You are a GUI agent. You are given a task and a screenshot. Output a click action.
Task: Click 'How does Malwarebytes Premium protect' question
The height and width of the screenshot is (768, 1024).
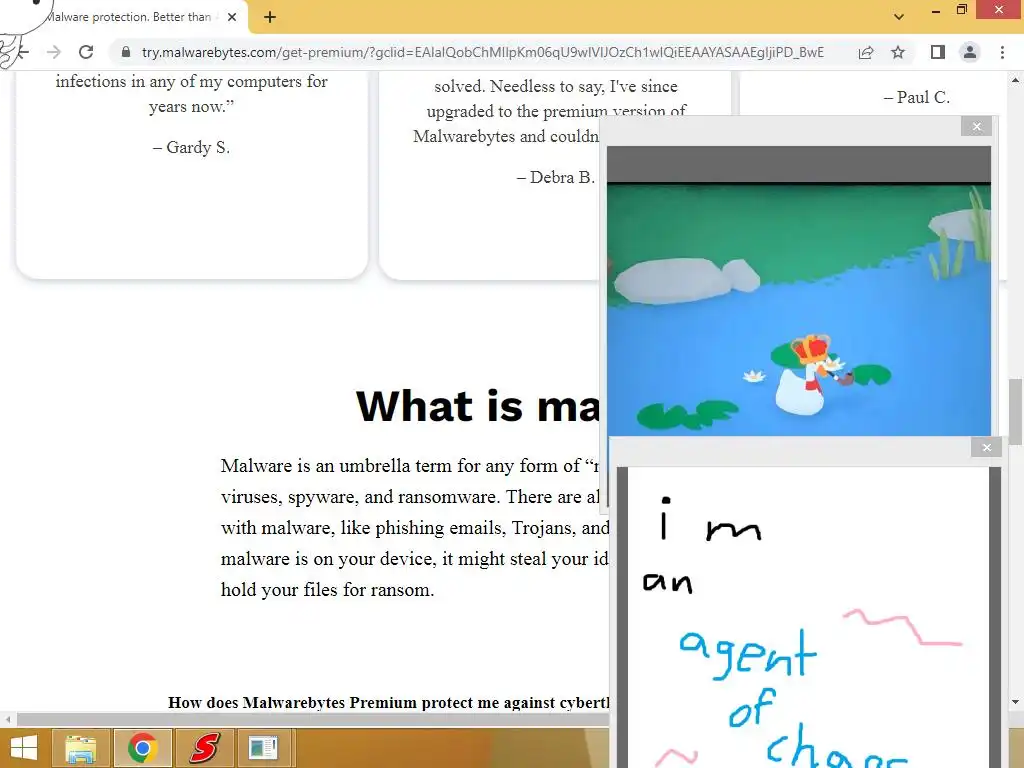388,703
